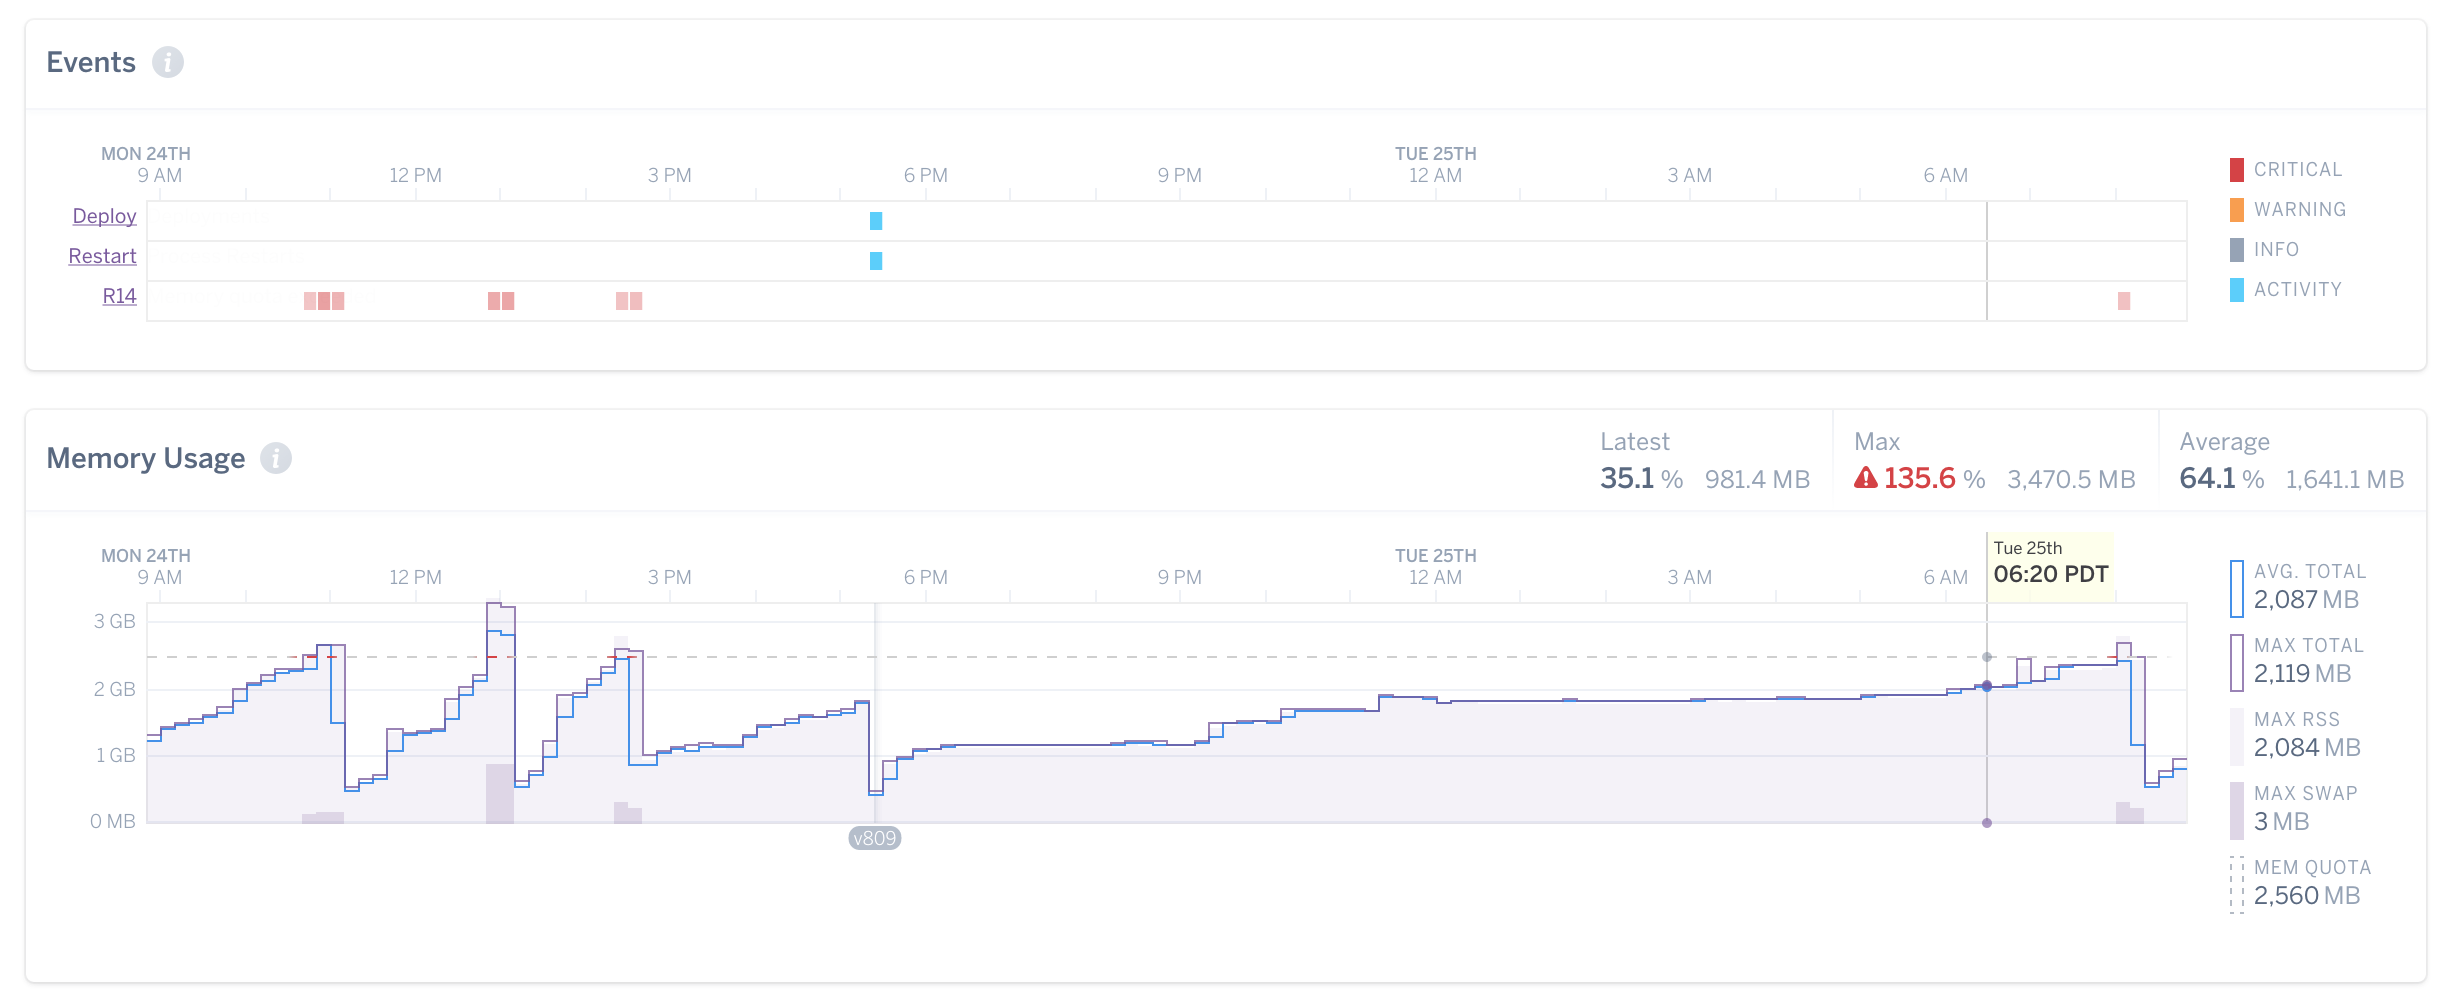Click the R14 event marker near 6 AM Tuesday
2460x998 pixels.
tap(2124, 301)
